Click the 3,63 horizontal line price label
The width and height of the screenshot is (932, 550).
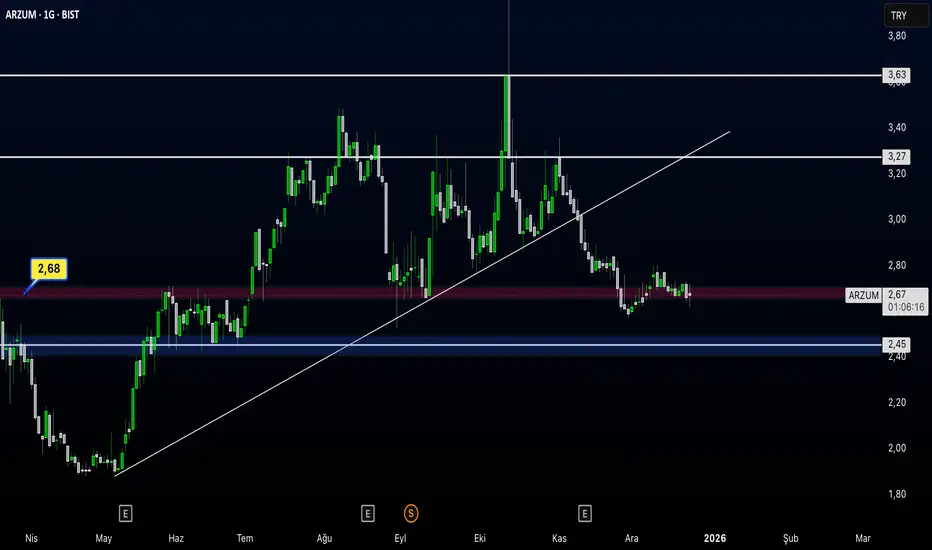pos(896,75)
